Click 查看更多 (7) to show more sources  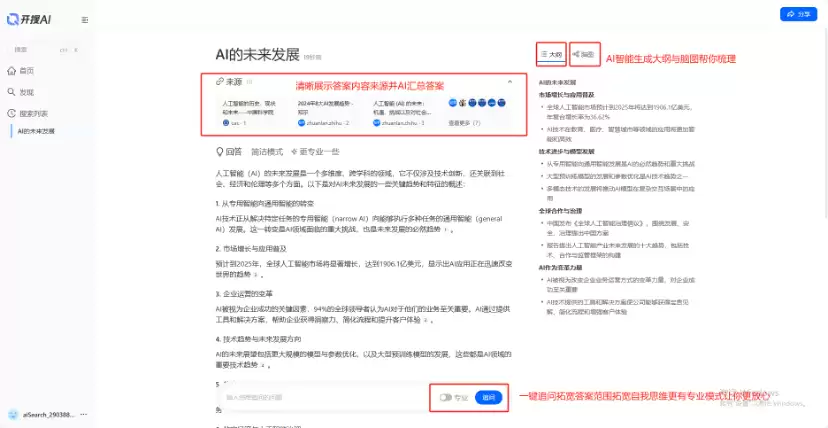click(465, 123)
